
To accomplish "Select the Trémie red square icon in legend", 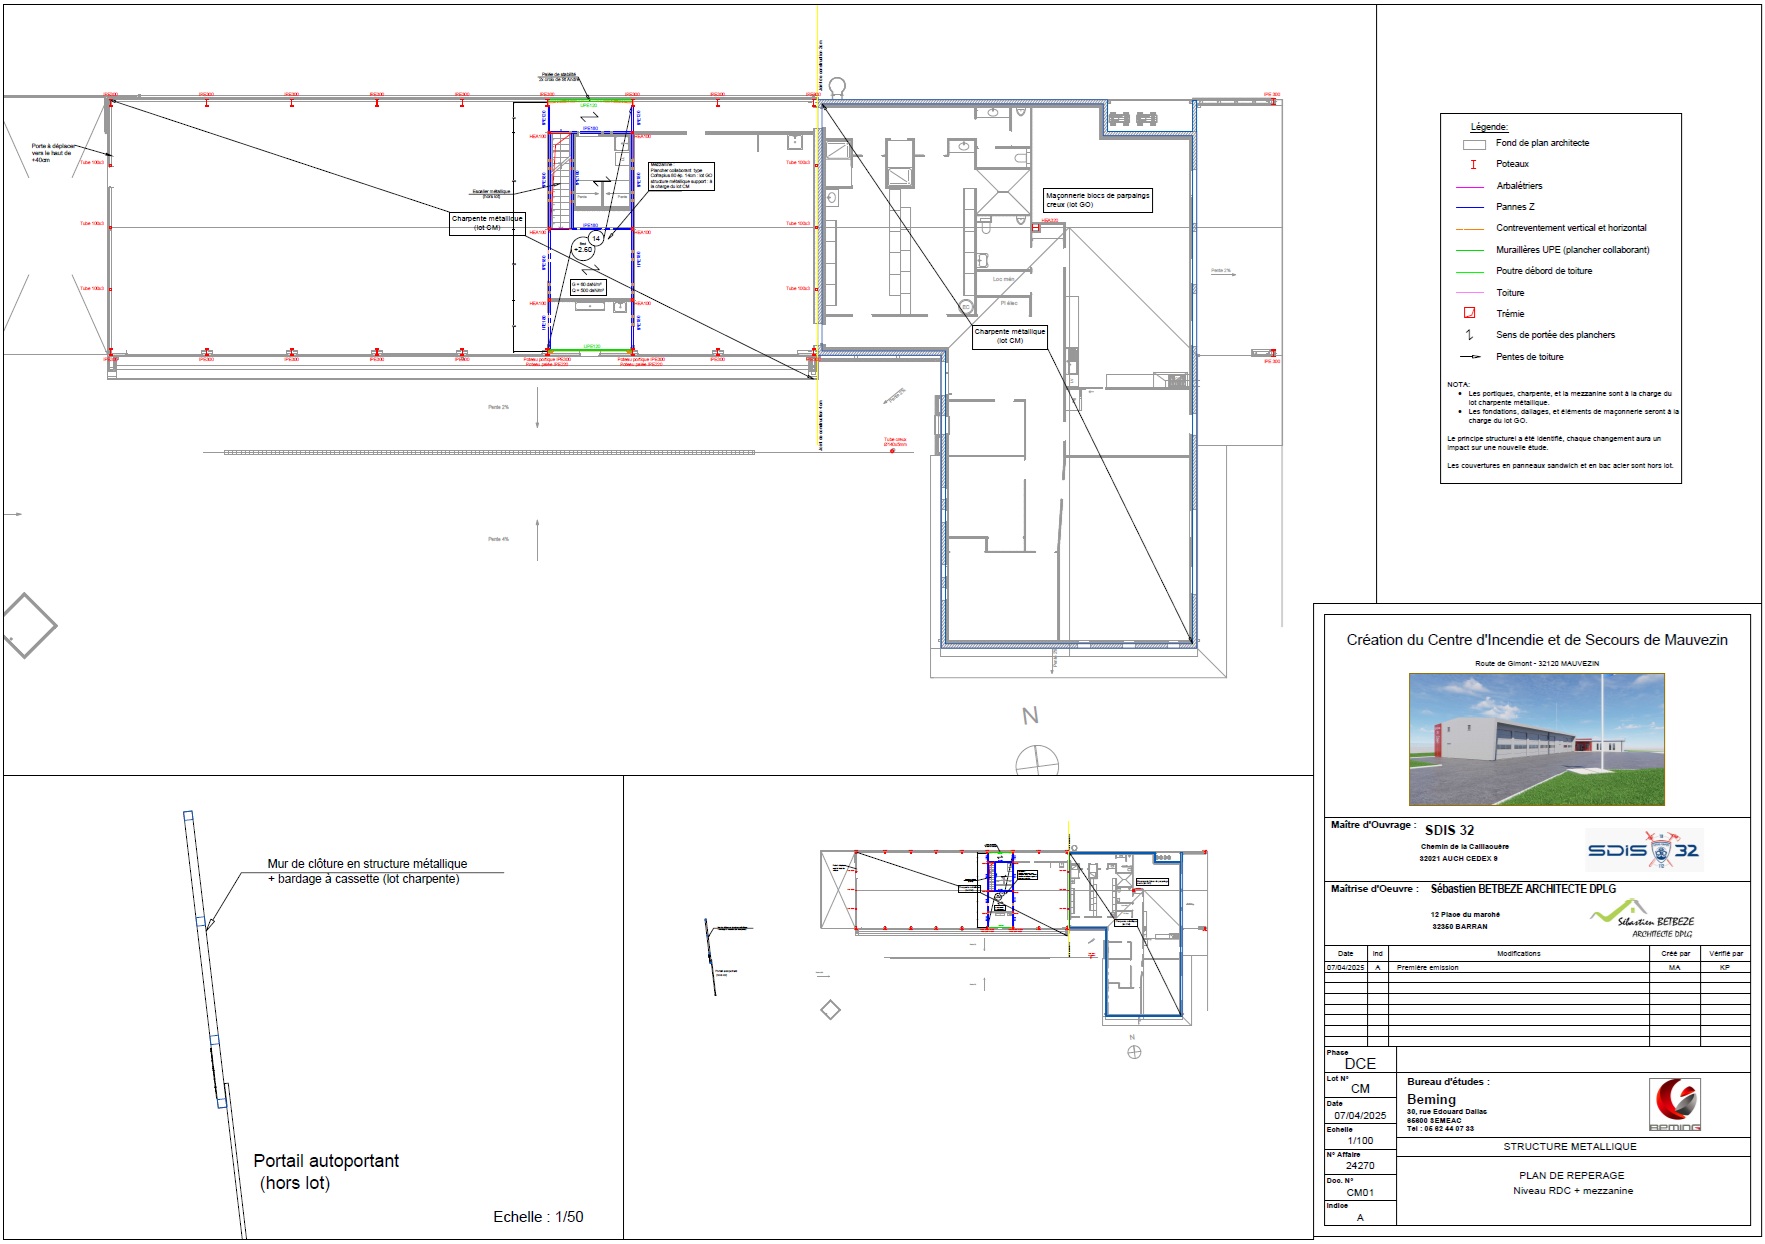I will 1470,313.
